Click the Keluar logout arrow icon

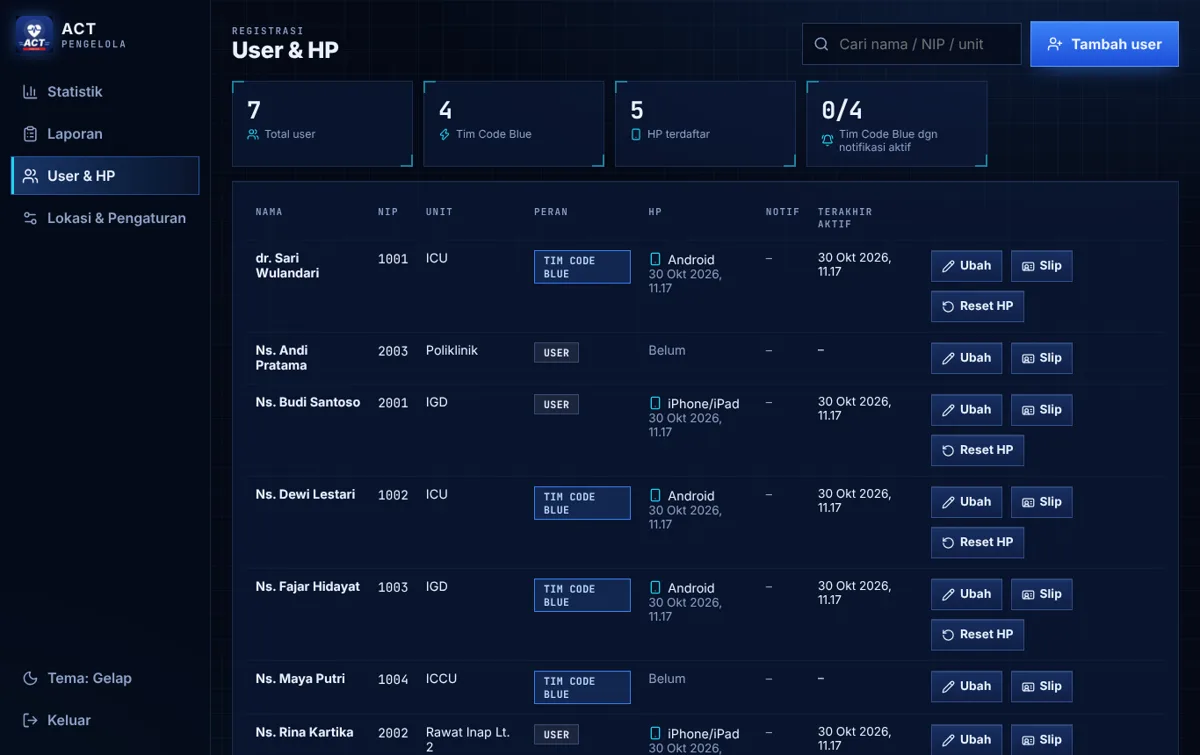point(30,720)
